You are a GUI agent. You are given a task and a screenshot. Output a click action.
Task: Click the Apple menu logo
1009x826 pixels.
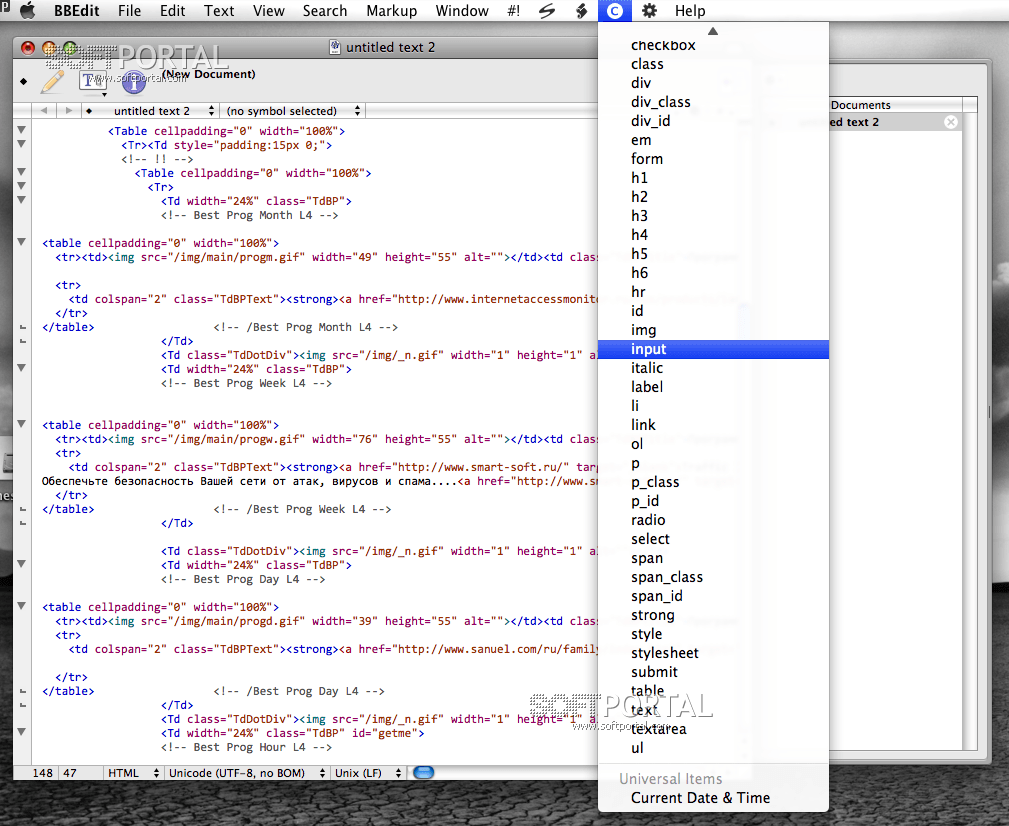(x=27, y=11)
